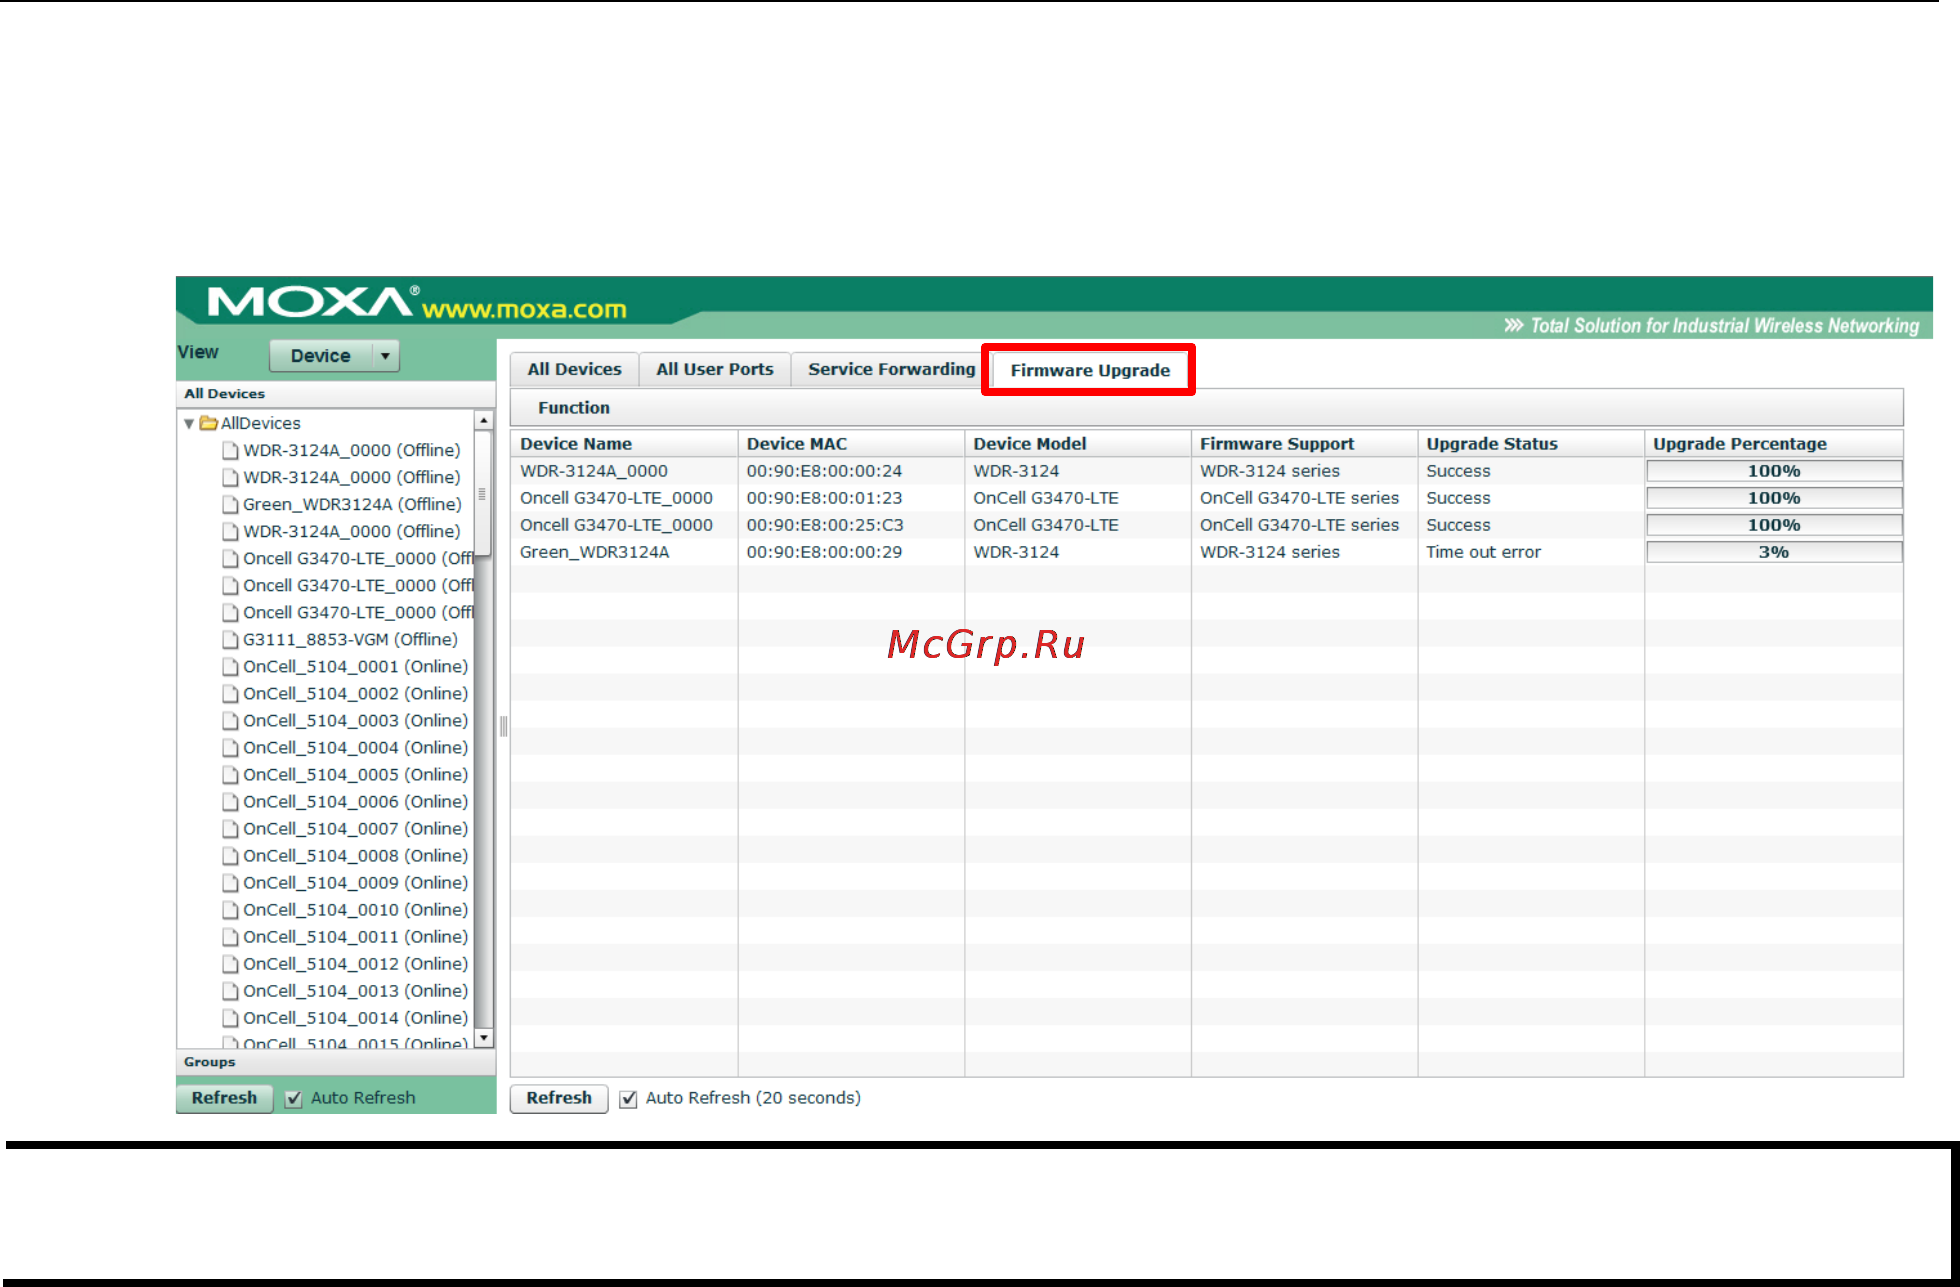This screenshot has width=1960, height=1287.
Task: Switch to the All User Ports tab
Action: 714,369
